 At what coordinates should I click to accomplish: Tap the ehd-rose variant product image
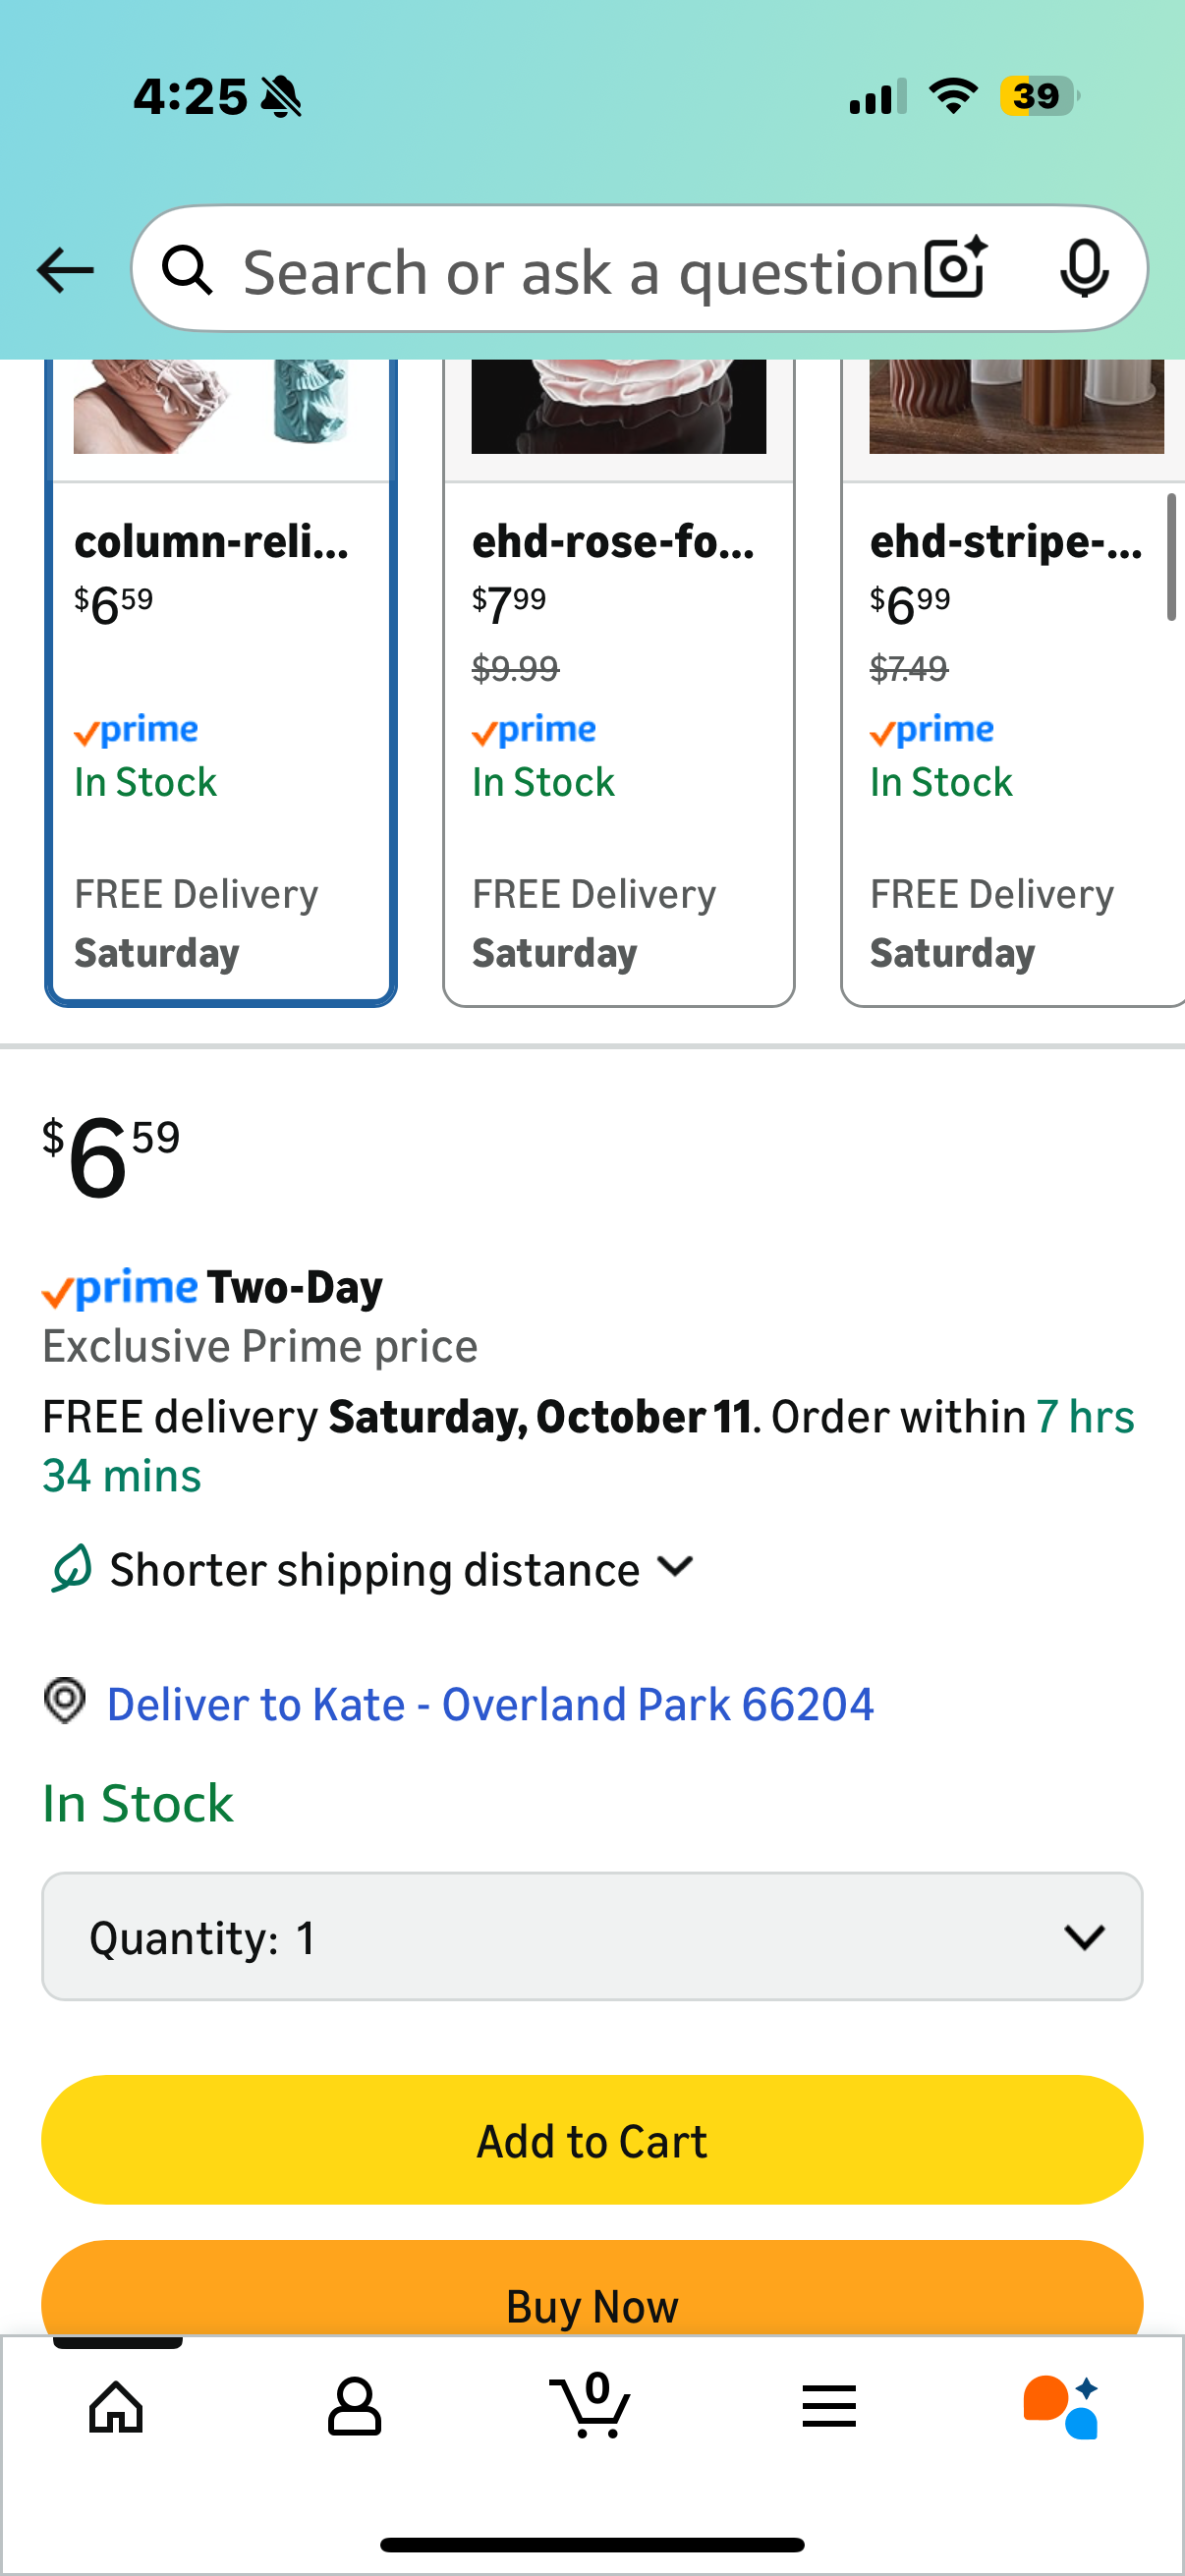(618, 406)
